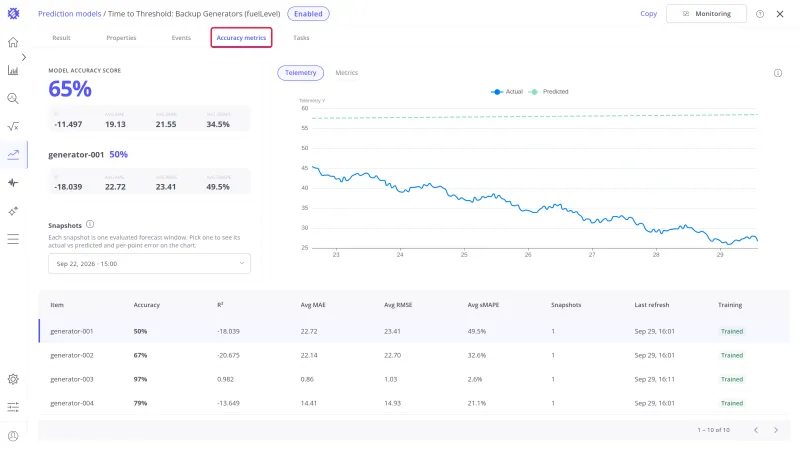This screenshot has height=450, width=800.
Task: Open the hamburger list icon in sidebar
Action: (13, 239)
